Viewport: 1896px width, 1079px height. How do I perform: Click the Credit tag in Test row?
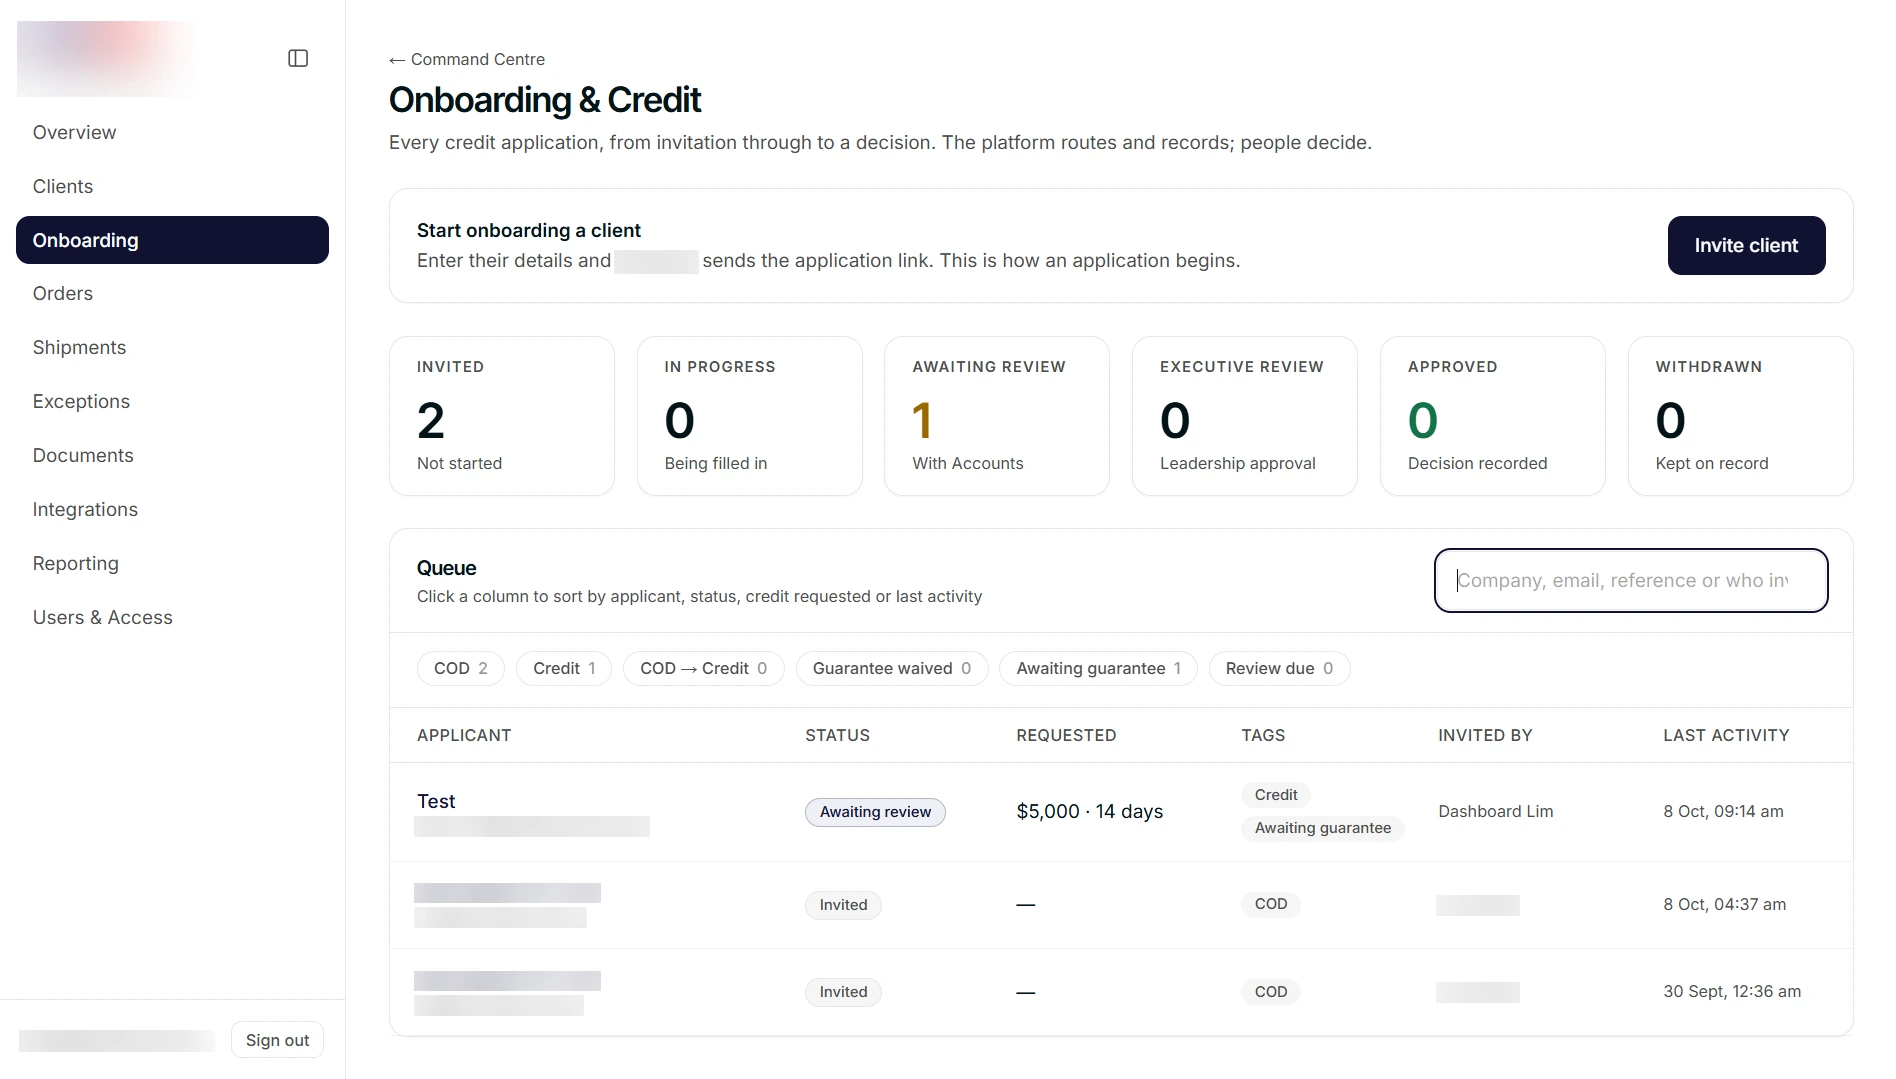coord(1276,795)
